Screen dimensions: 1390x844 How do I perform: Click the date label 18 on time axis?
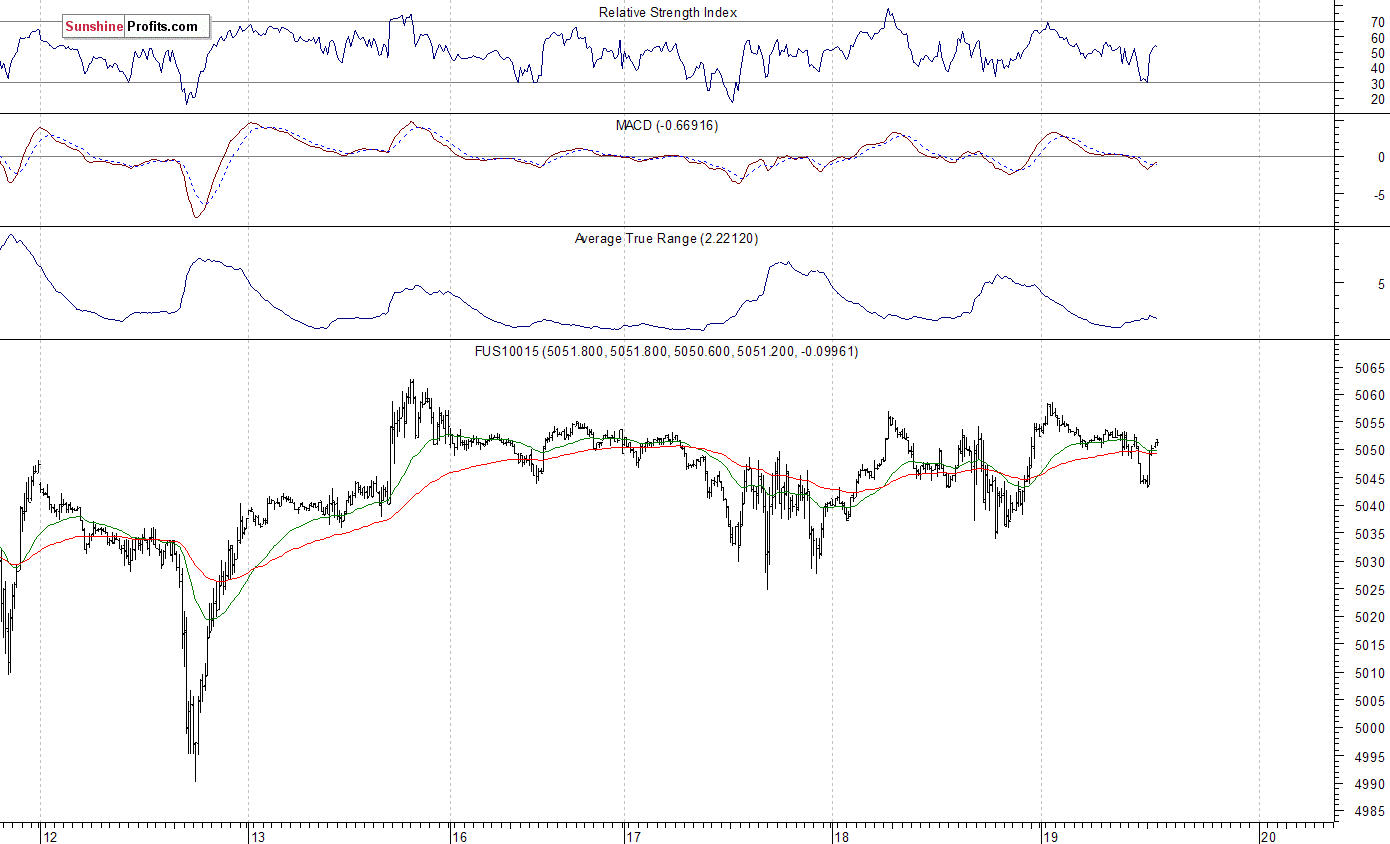841,836
